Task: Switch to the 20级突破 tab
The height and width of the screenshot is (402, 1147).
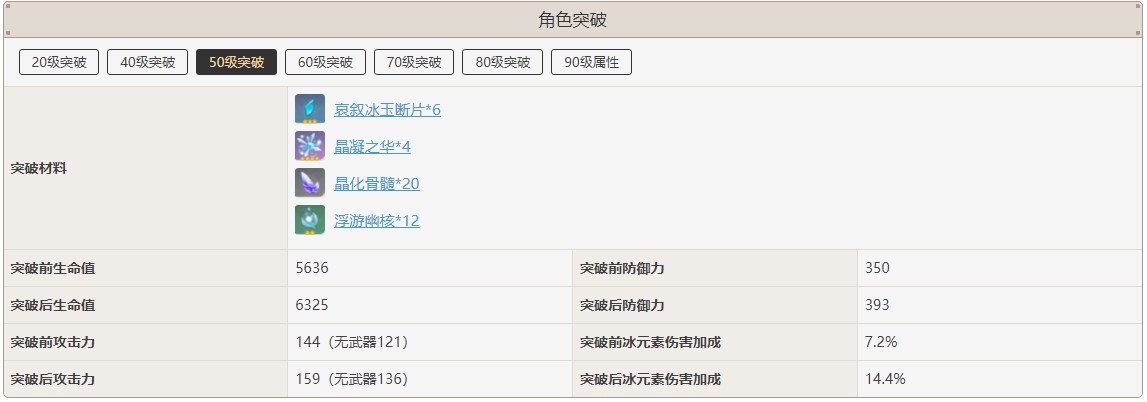Action: point(59,62)
